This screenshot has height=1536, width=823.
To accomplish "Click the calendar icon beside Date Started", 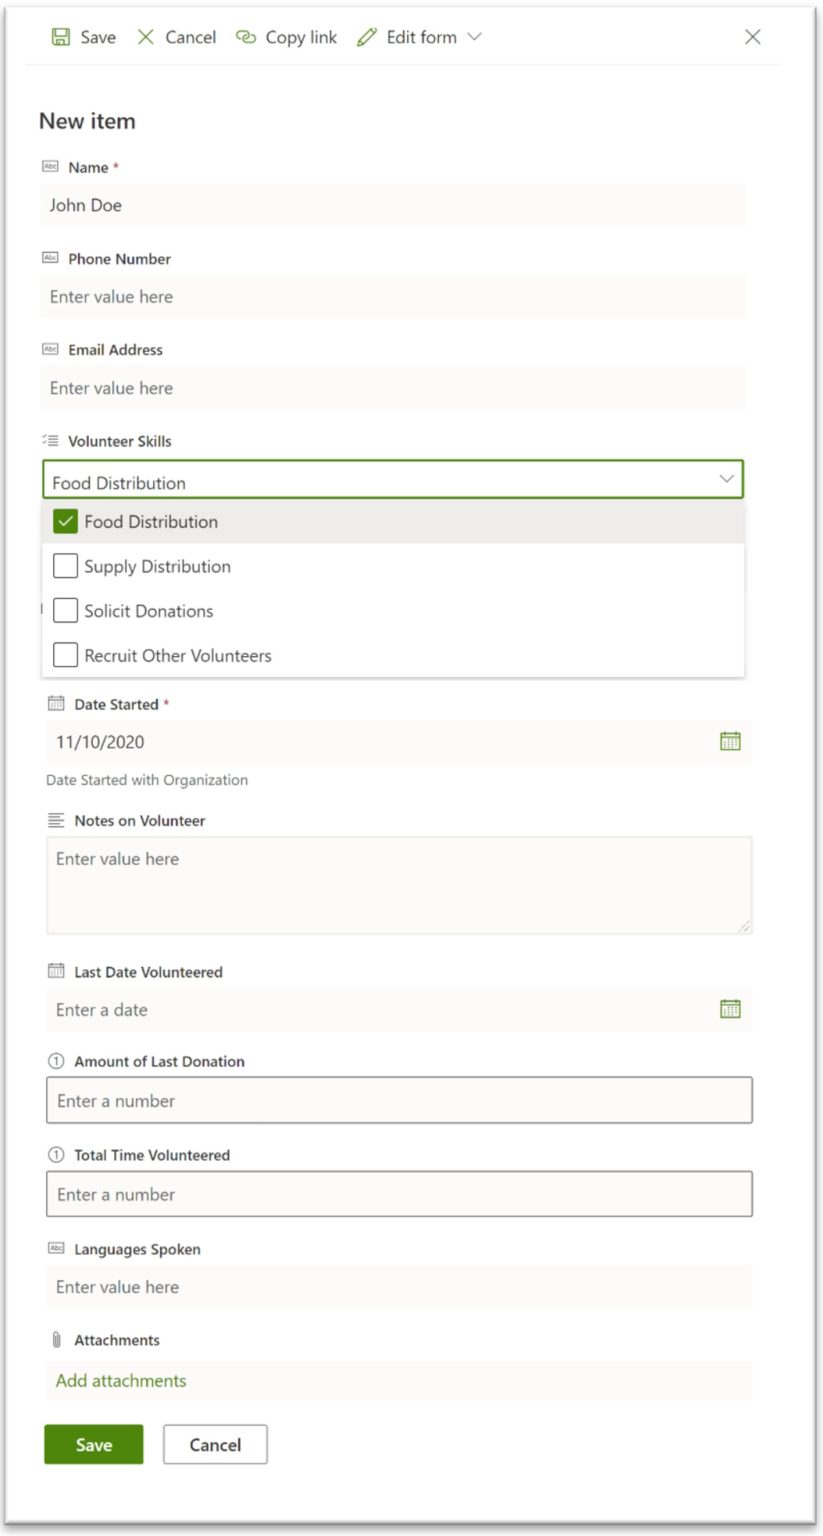I will click(x=731, y=741).
